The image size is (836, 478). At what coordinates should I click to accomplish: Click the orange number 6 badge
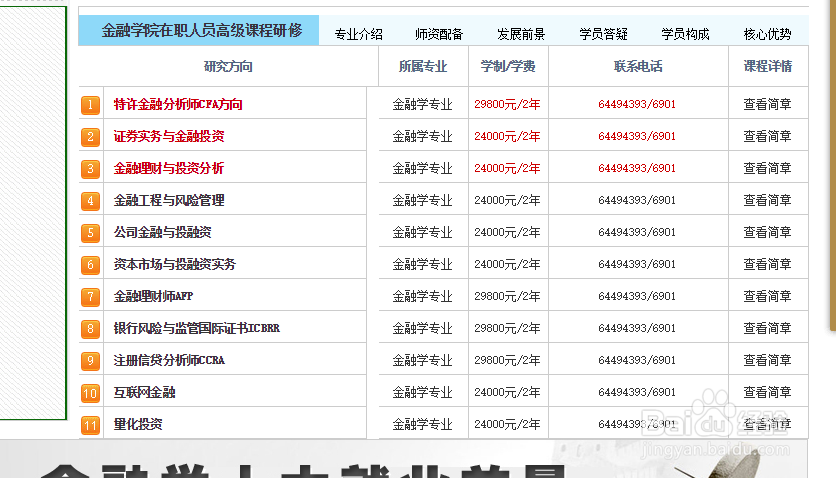(90, 264)
